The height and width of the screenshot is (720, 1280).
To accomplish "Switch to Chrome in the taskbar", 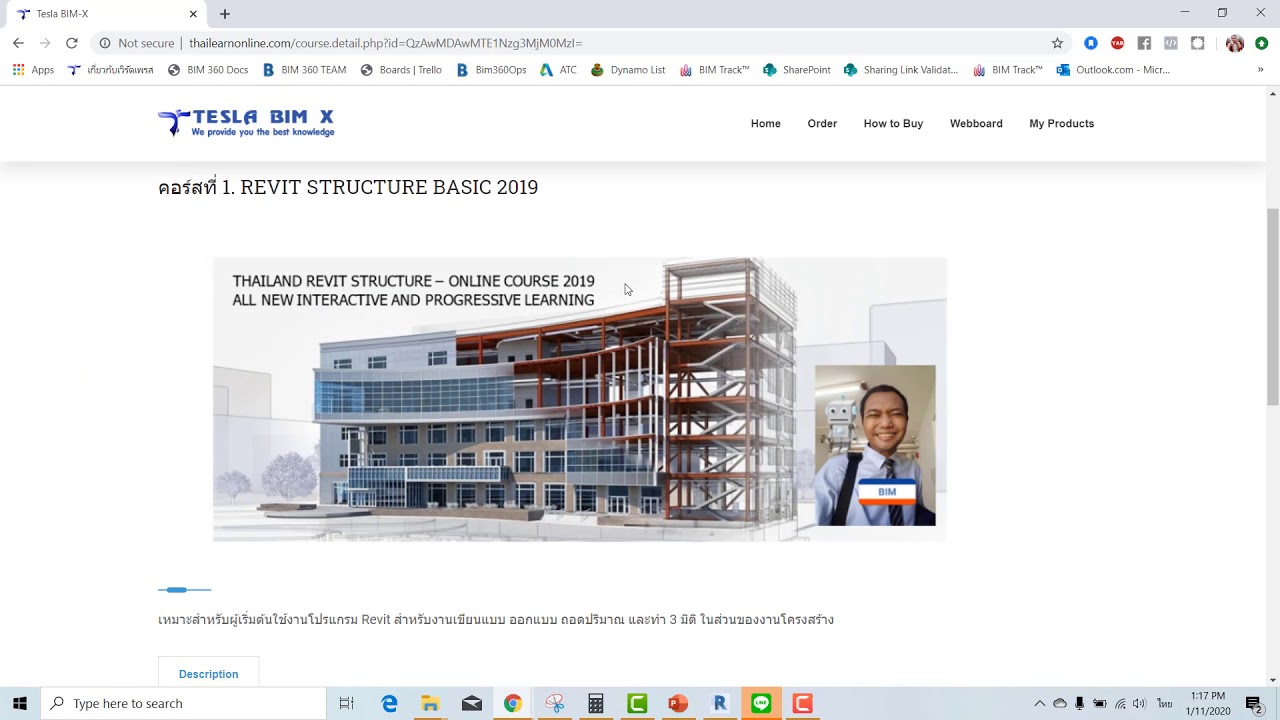I will [x=512, y=704].
